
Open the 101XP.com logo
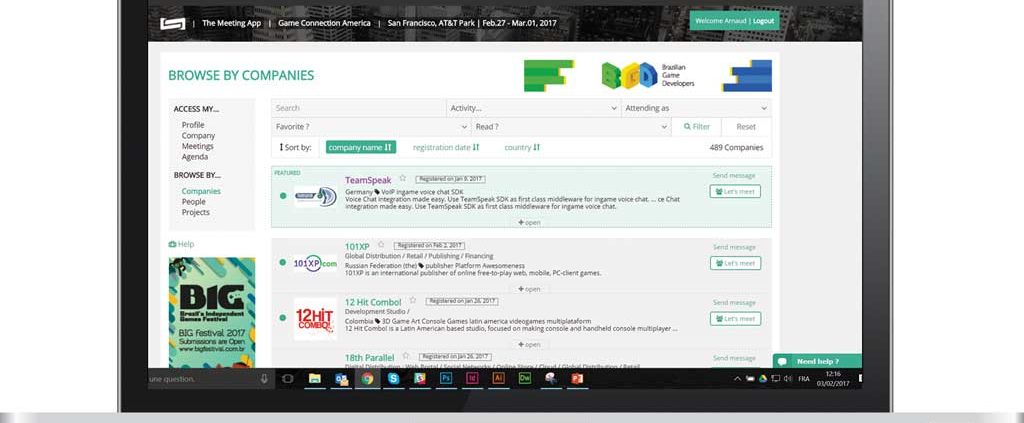tap(315, 263)
